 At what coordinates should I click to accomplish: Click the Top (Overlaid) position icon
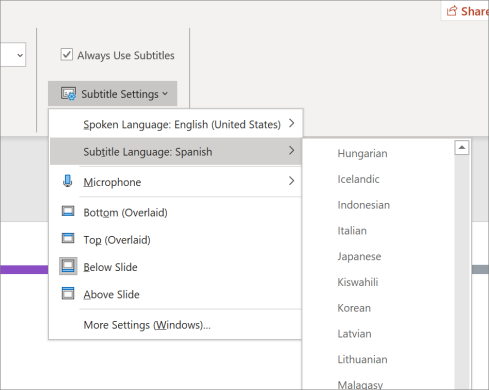[68, 238]
